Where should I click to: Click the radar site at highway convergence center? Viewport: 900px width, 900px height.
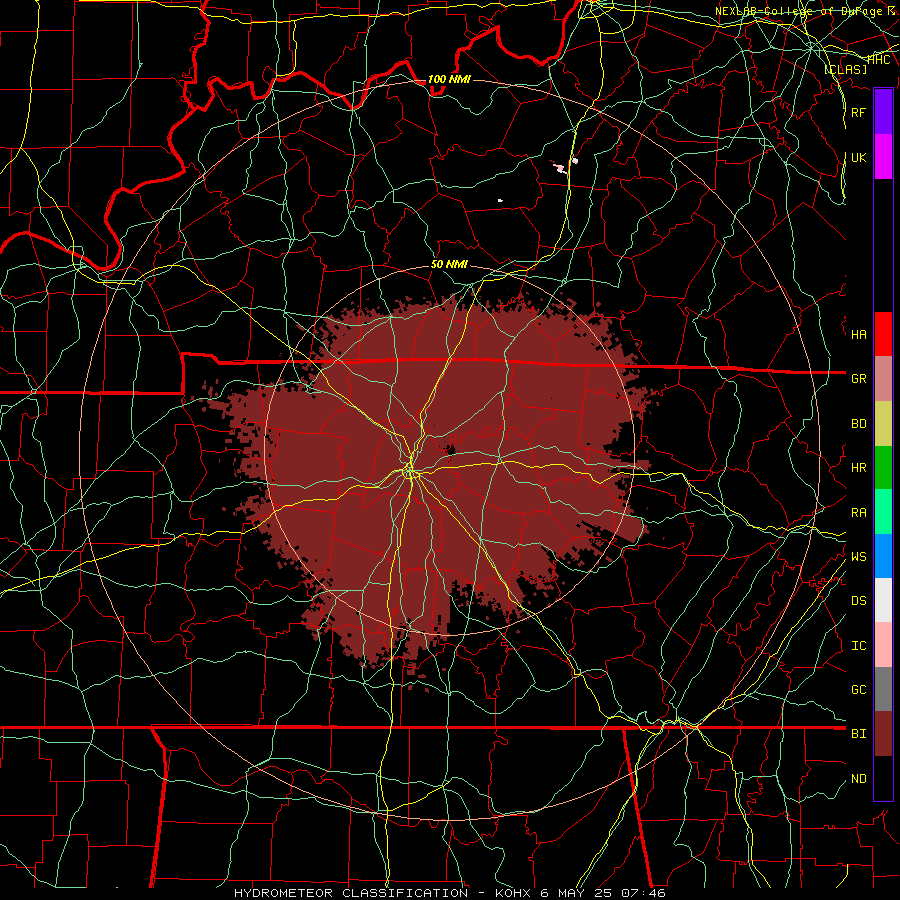coord(410,472)
